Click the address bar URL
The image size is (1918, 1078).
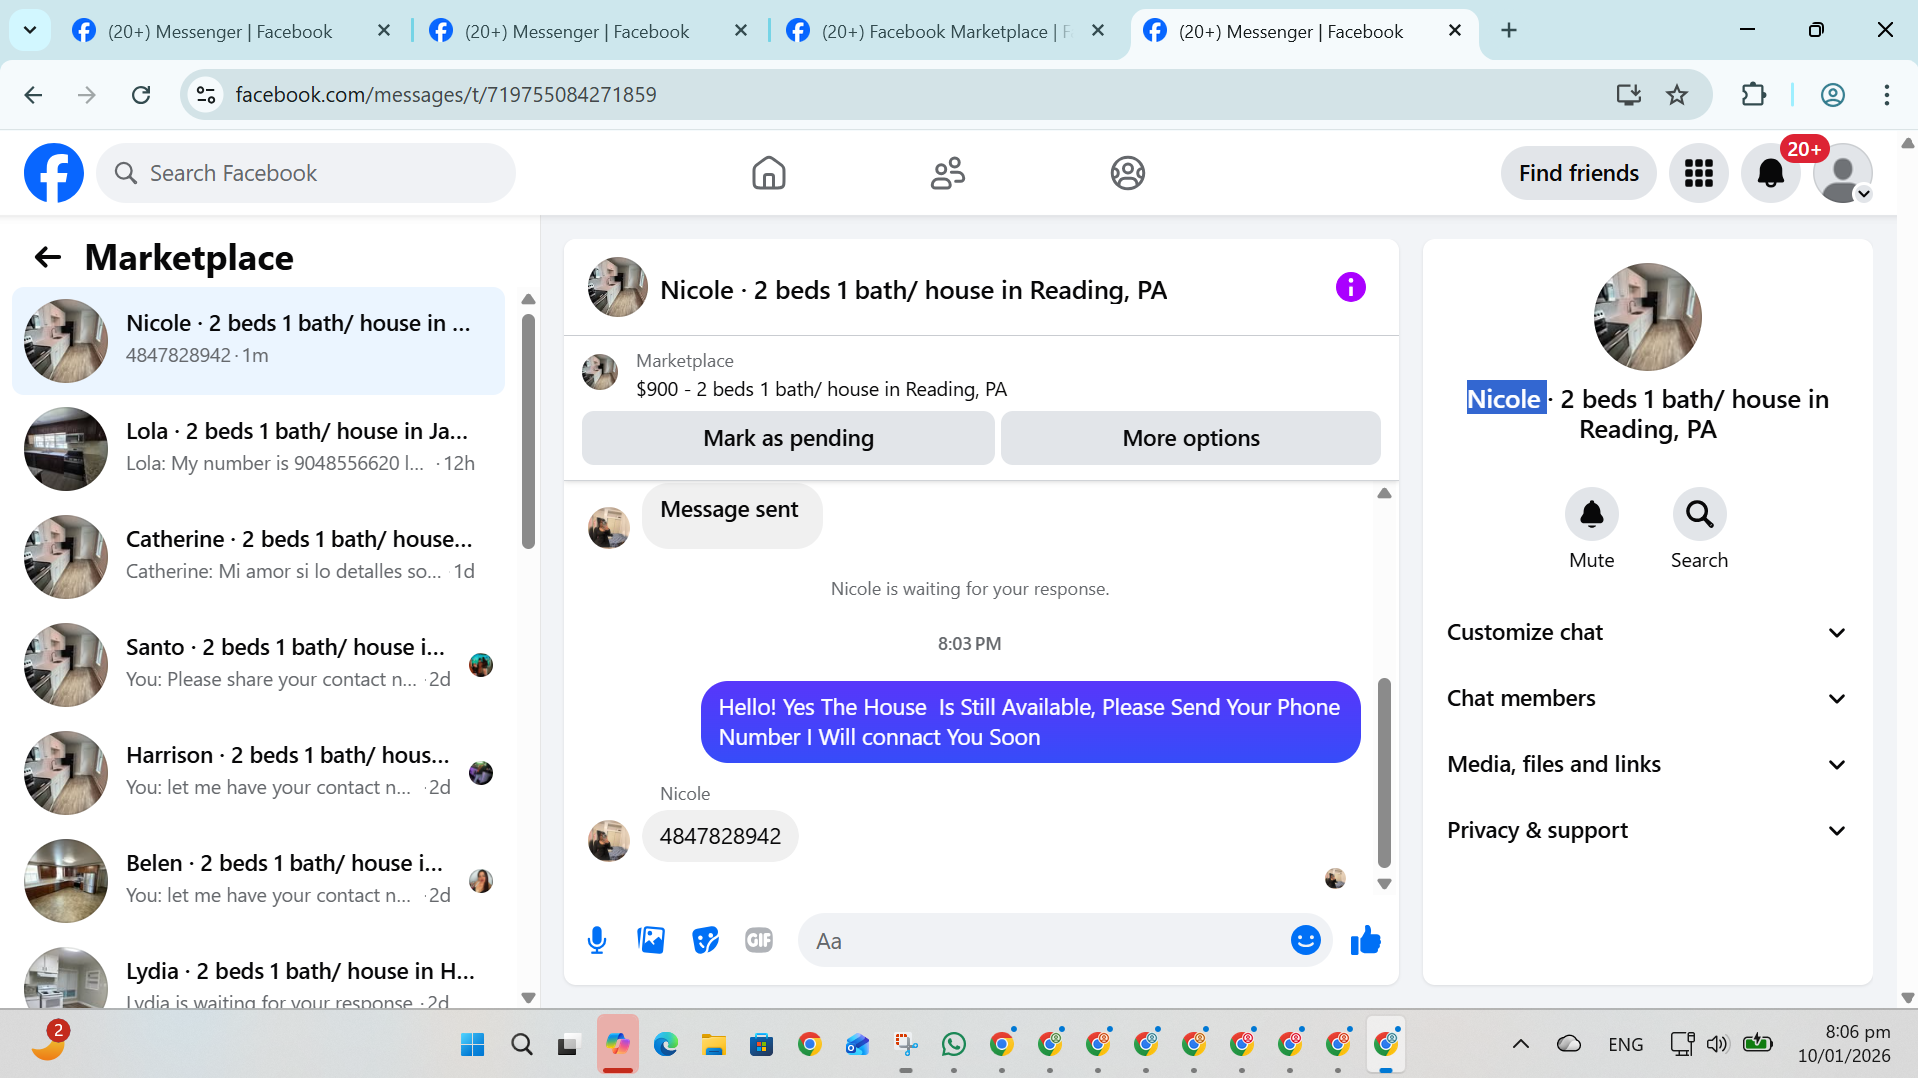446,95
